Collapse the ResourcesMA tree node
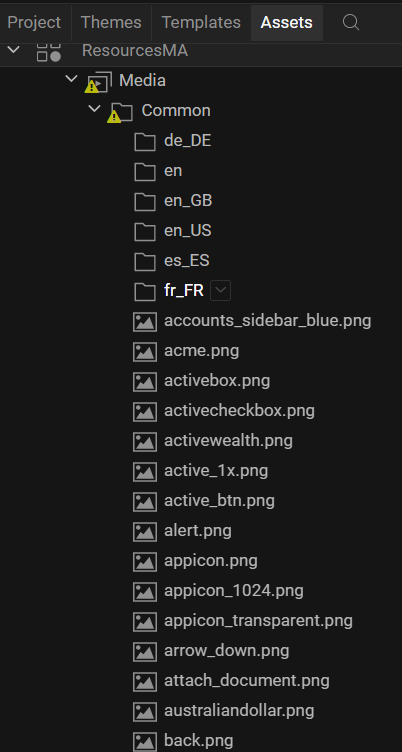The height and width of the screenshot is (752, 402). pos(14,49)
